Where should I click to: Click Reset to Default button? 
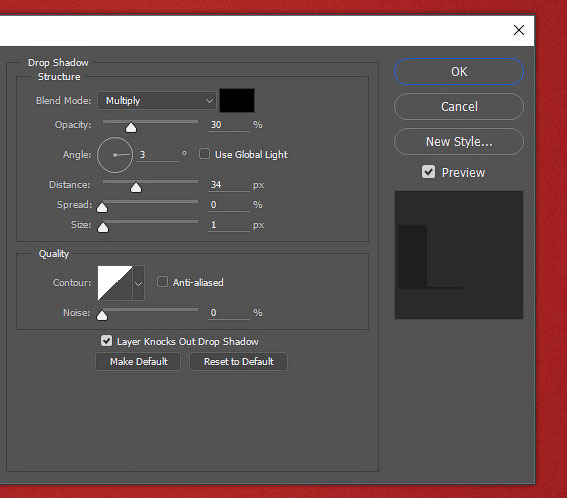(x=239, y=362)
